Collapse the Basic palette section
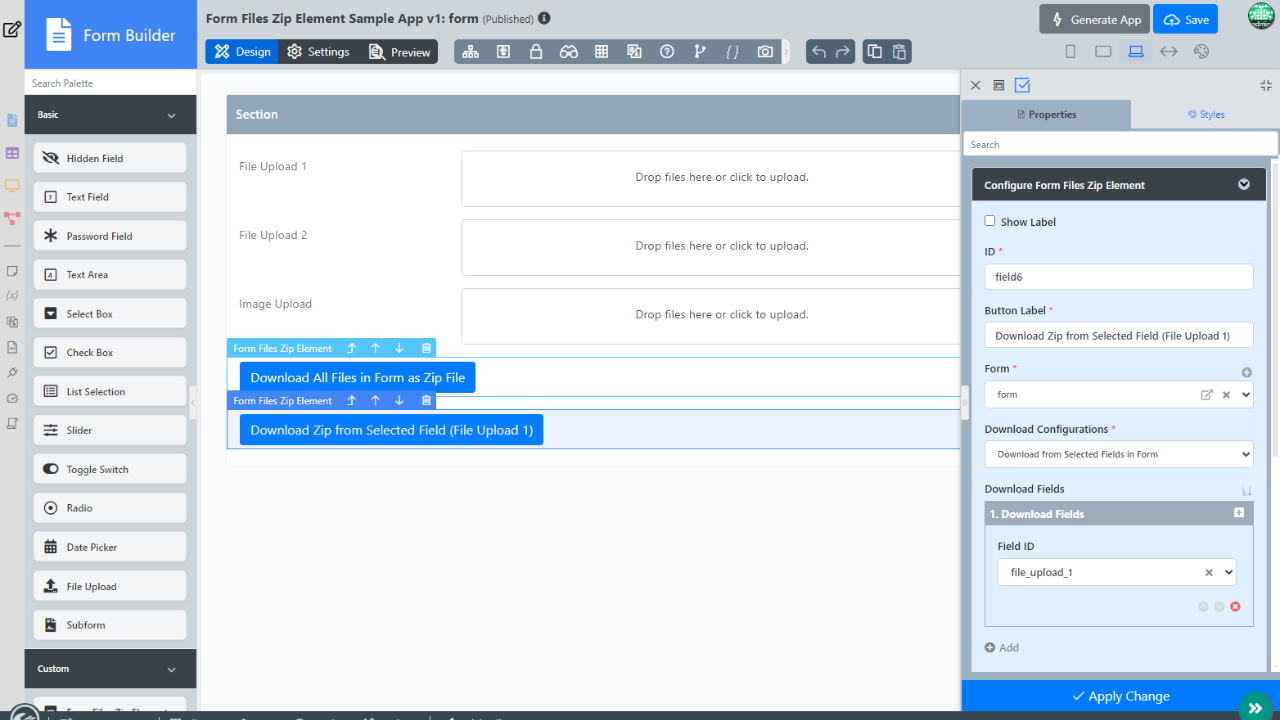 click(171, 115)
